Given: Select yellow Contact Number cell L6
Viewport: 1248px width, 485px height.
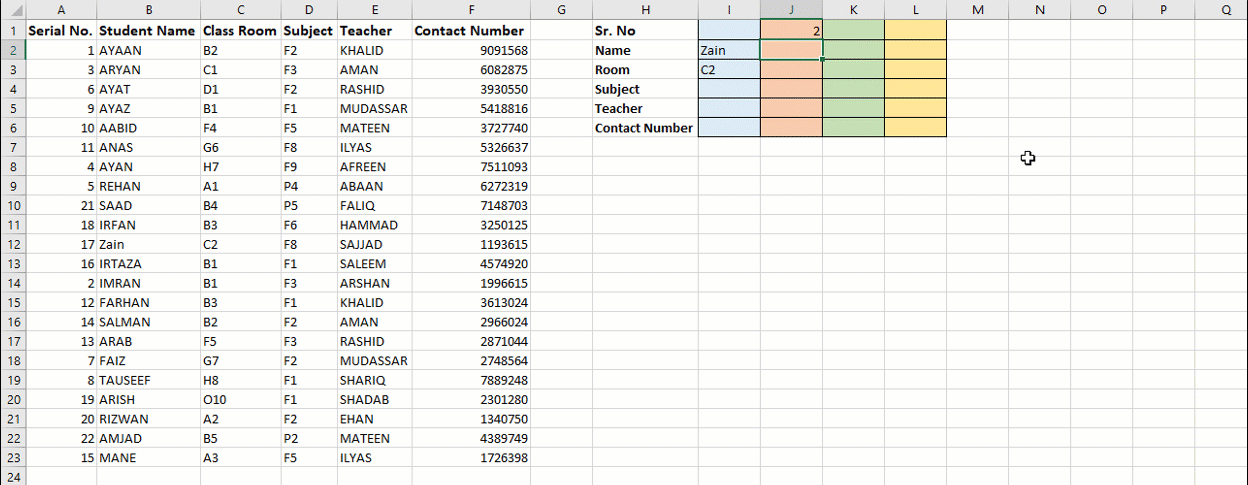Looking at the screenshot, I should (915, 128).
